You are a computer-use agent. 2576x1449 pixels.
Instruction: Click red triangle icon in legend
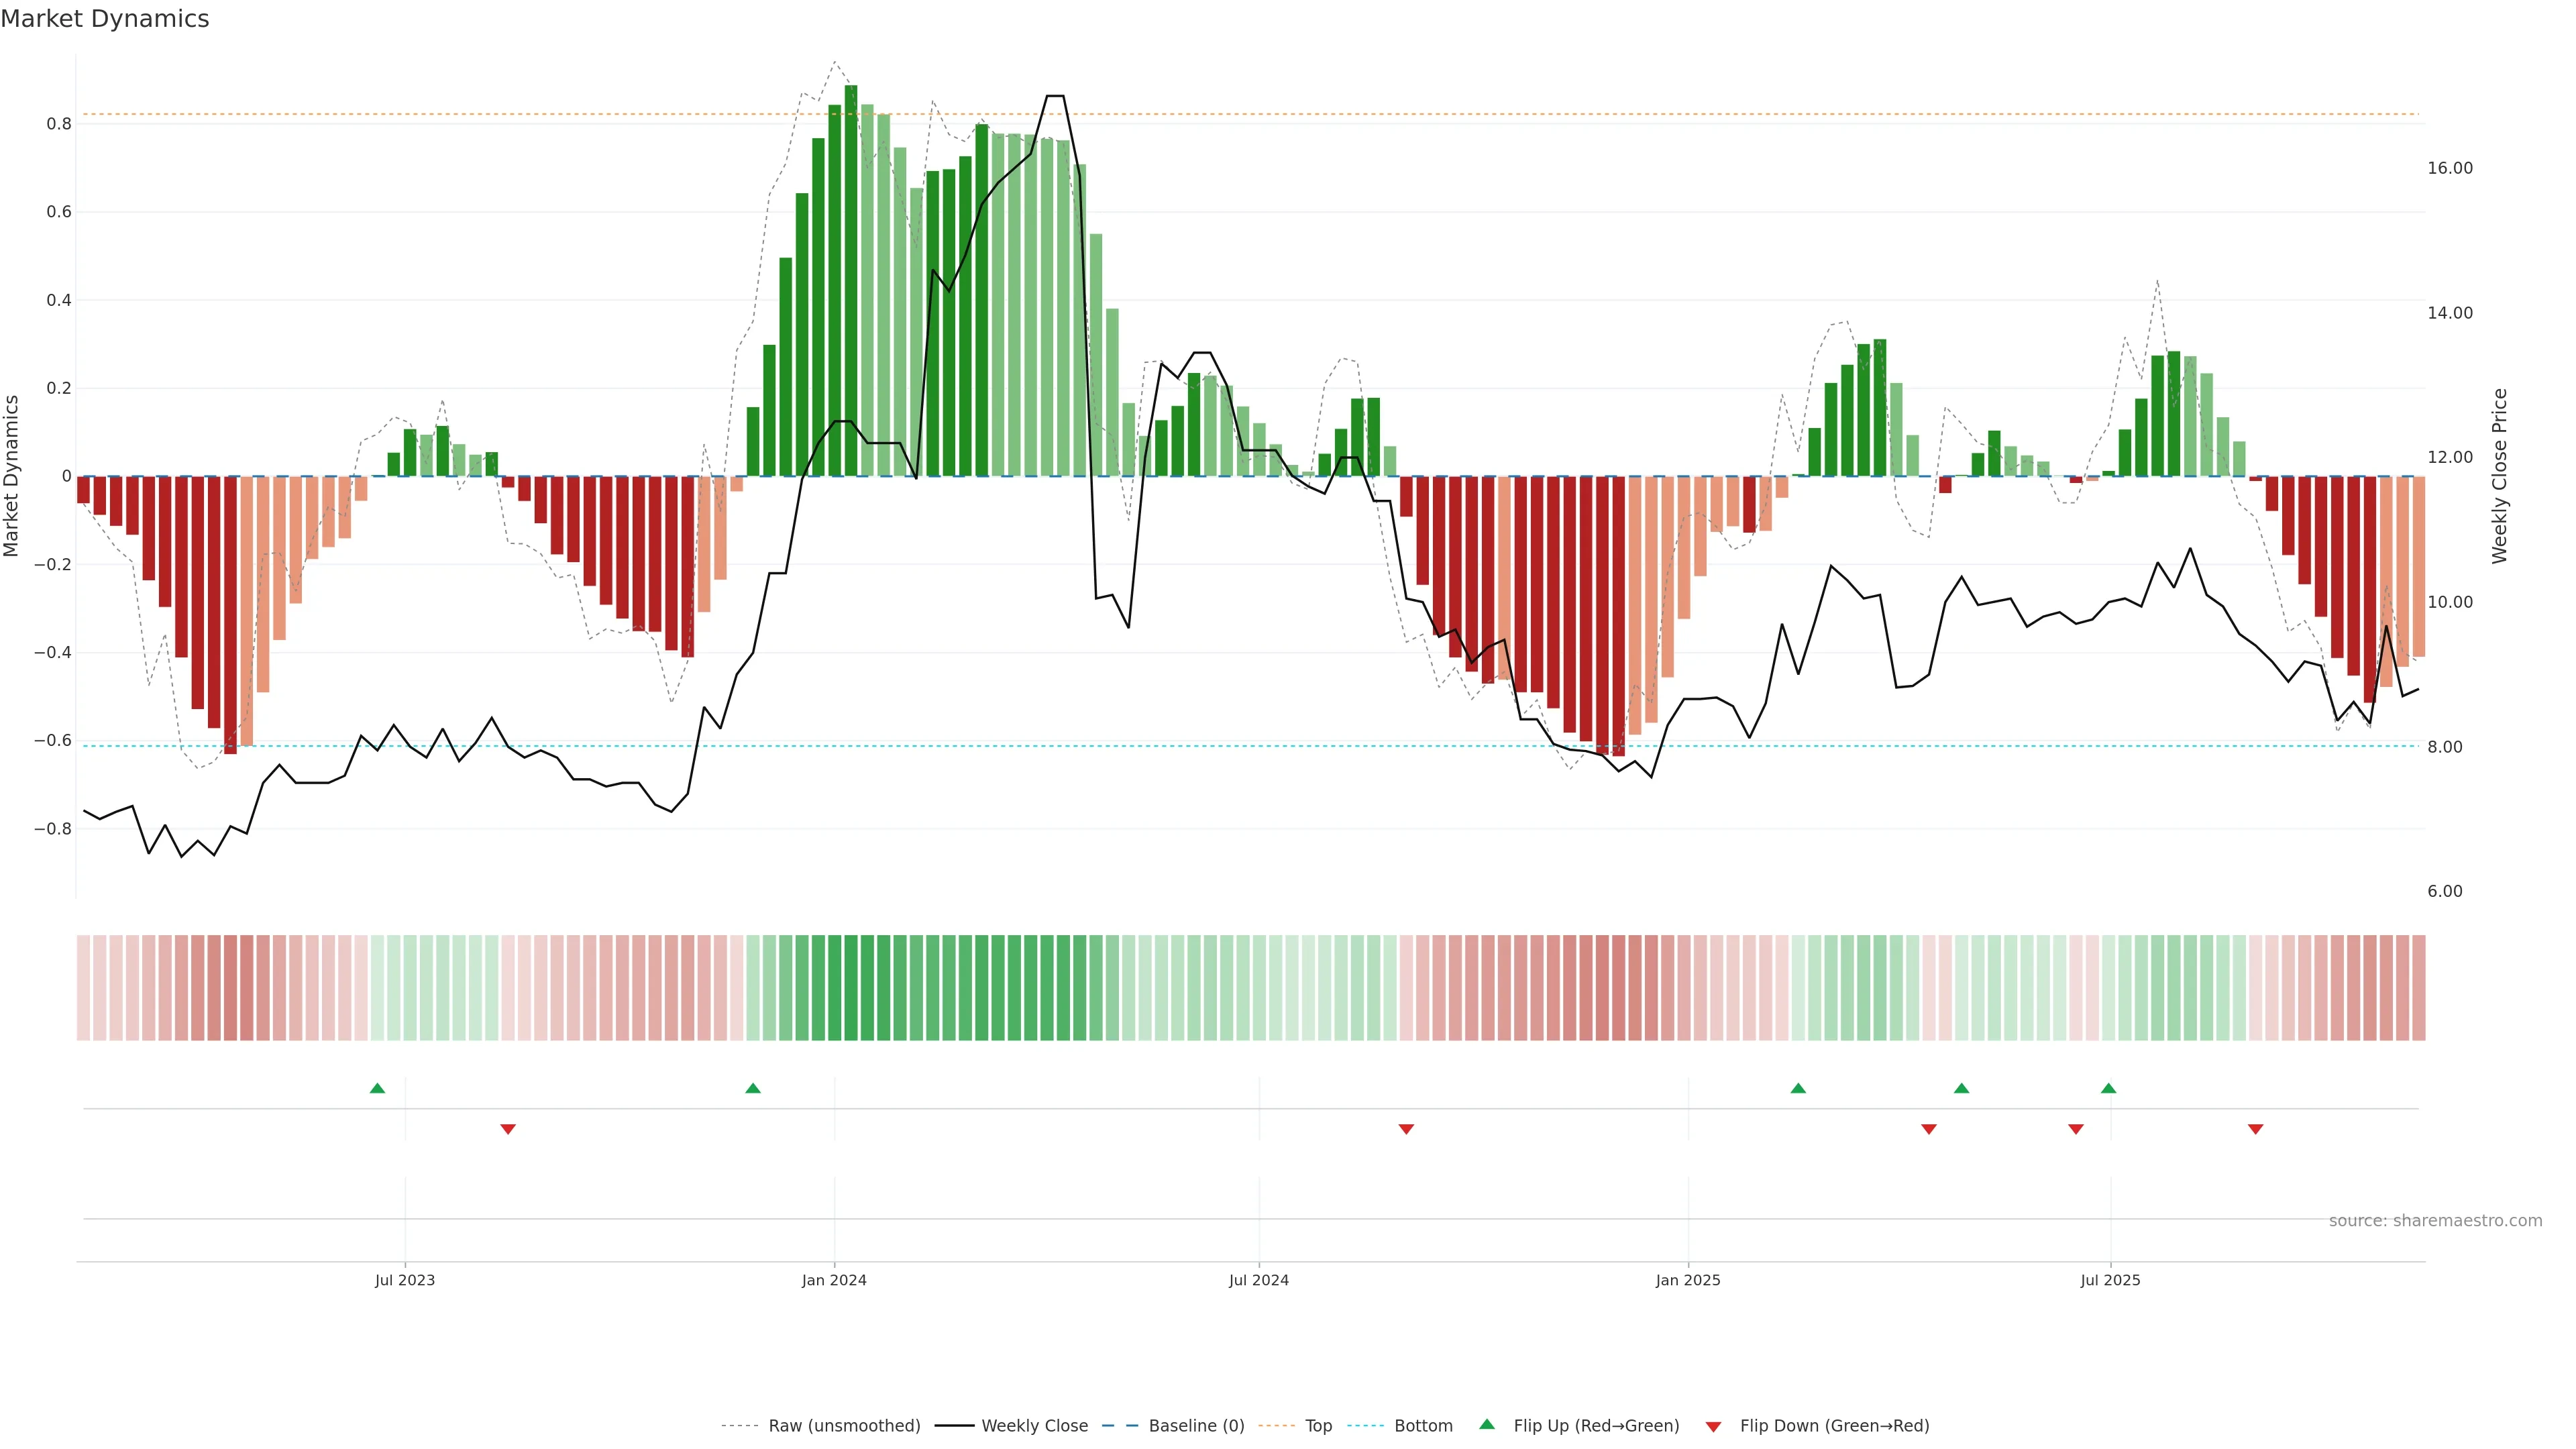pos(1713,1426)
